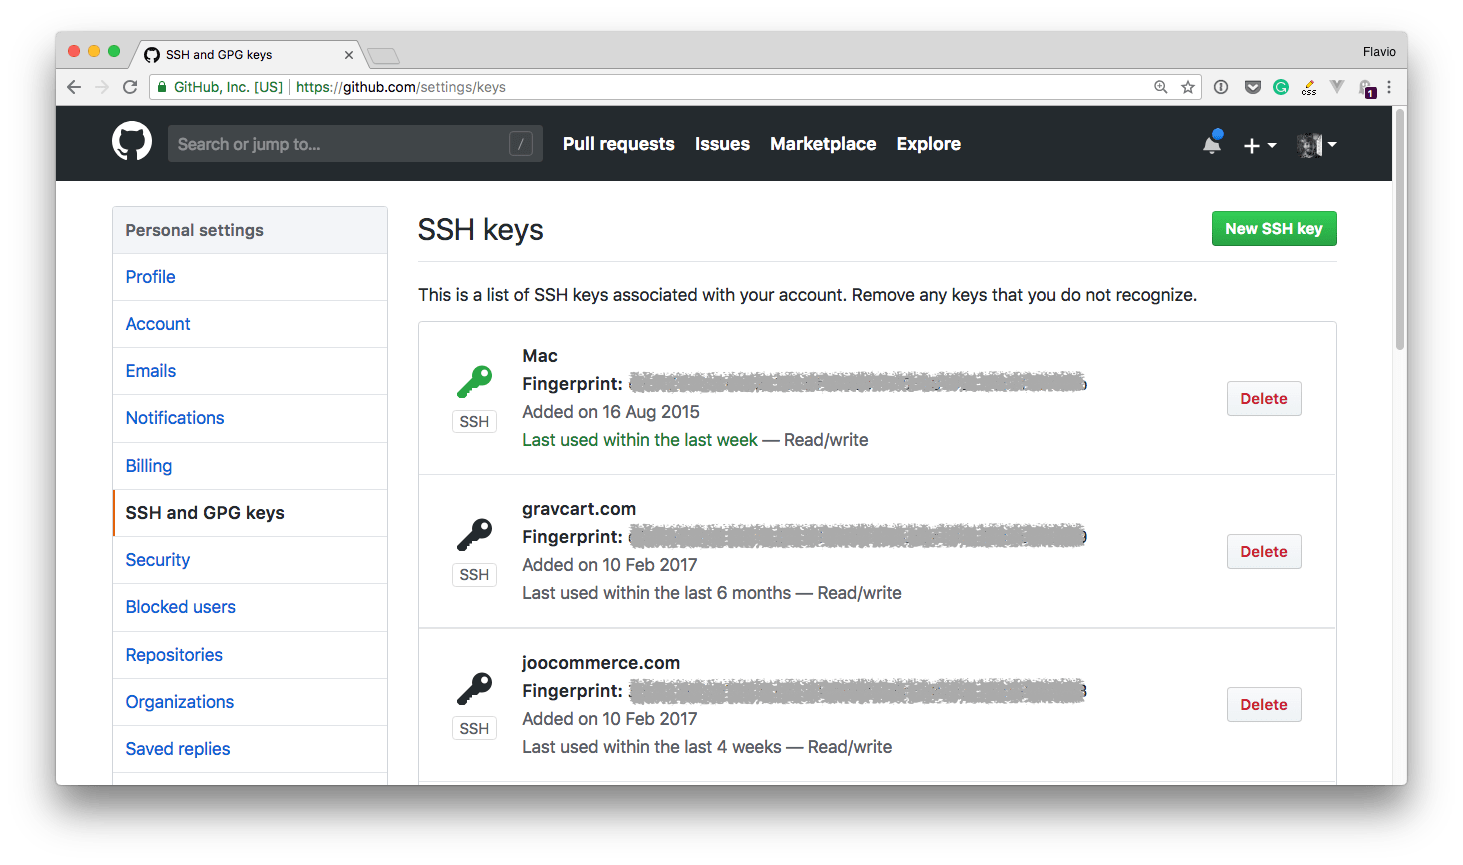This screenshot has width=1463, height=865.
Task: Open Marketplace from the top navigation
Action: coord(823,144)
